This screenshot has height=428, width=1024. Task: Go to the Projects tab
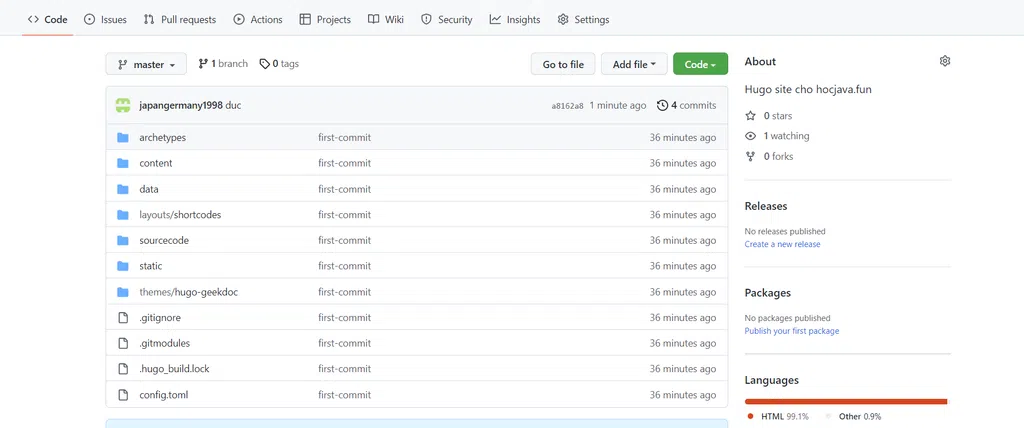325,20
